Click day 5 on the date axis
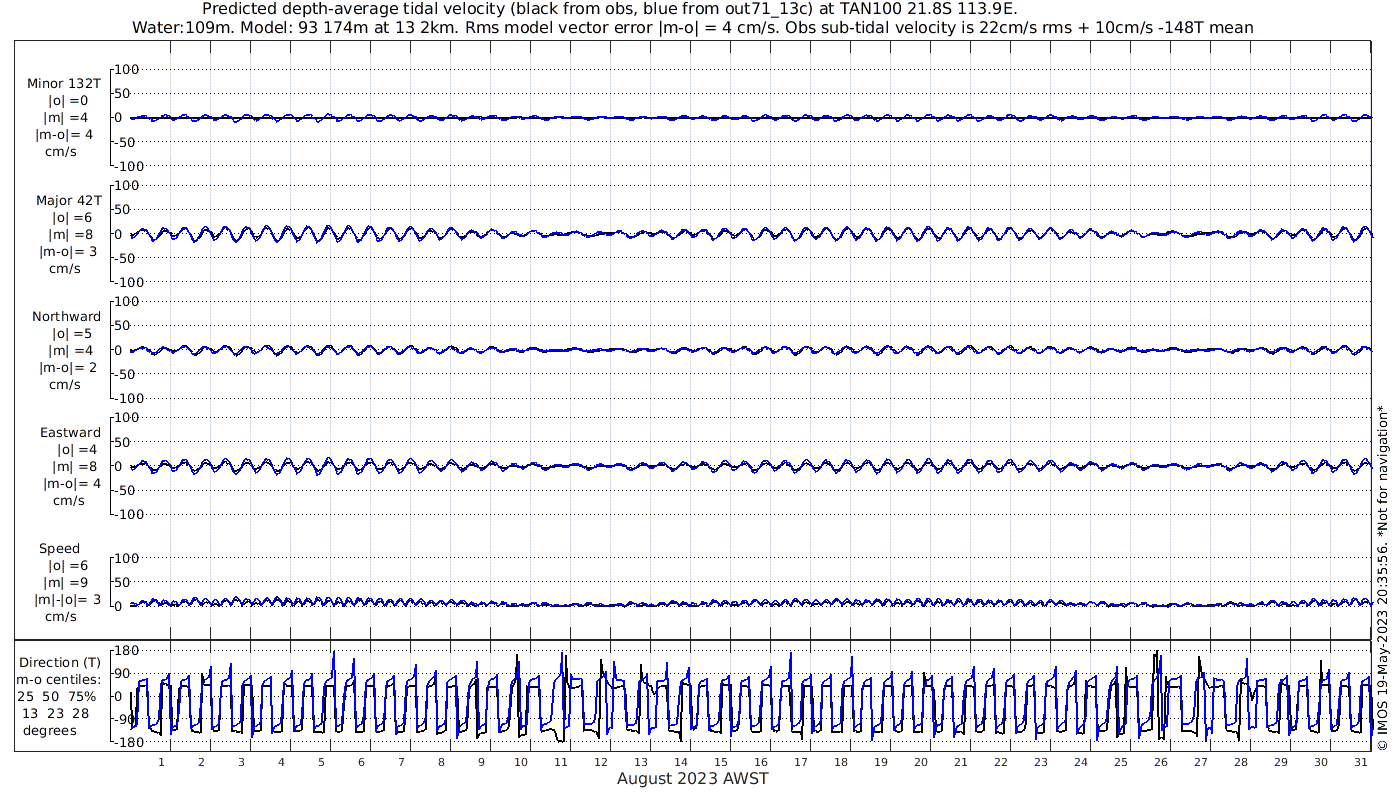Screen dimensions: 1400x800 (x=321, y=762)
